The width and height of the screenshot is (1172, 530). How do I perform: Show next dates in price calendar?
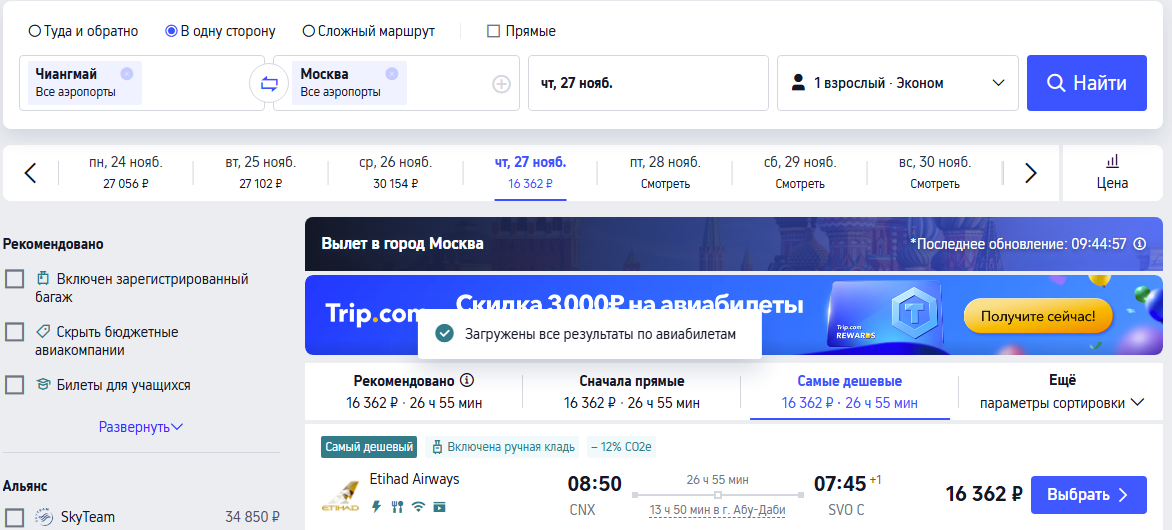[1031, 173]
